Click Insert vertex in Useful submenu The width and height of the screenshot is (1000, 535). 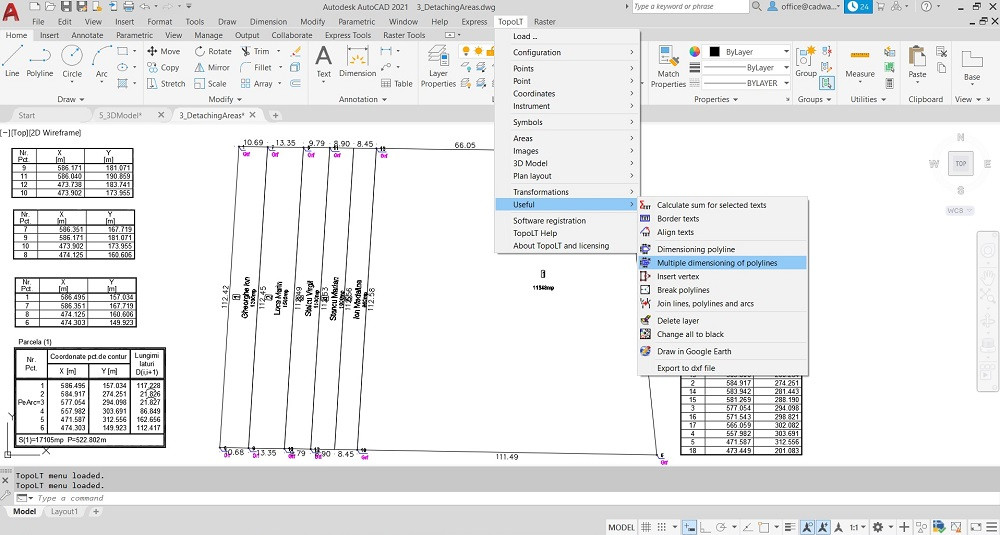click(x=678, y=277)
